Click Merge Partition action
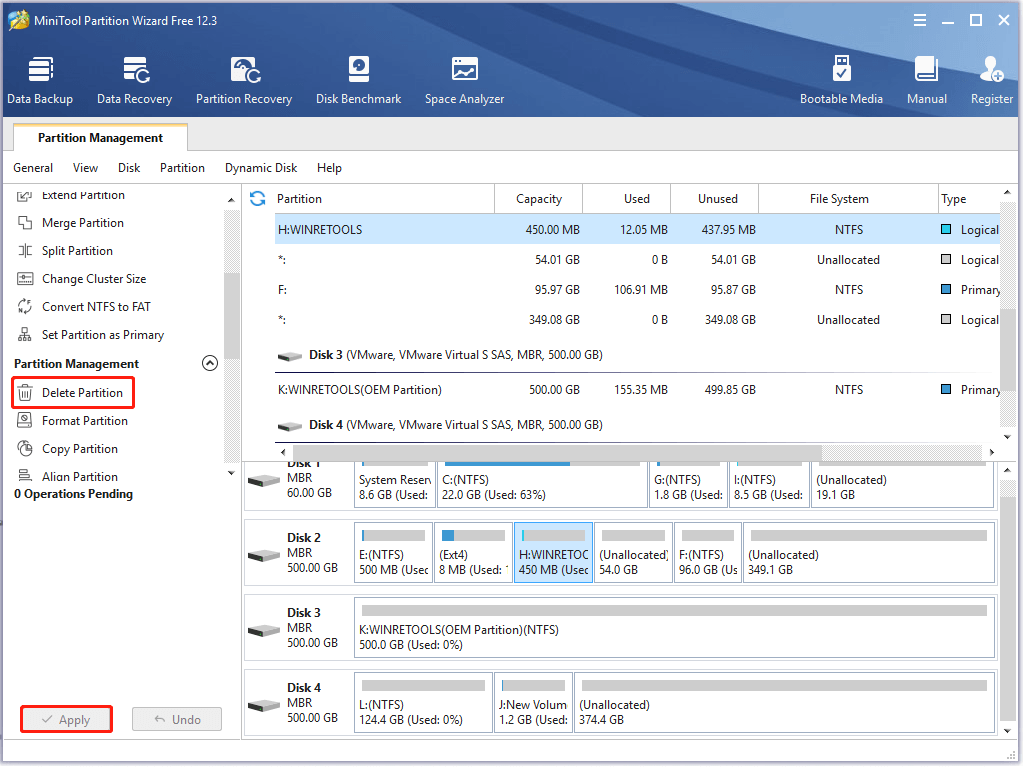 83,223
